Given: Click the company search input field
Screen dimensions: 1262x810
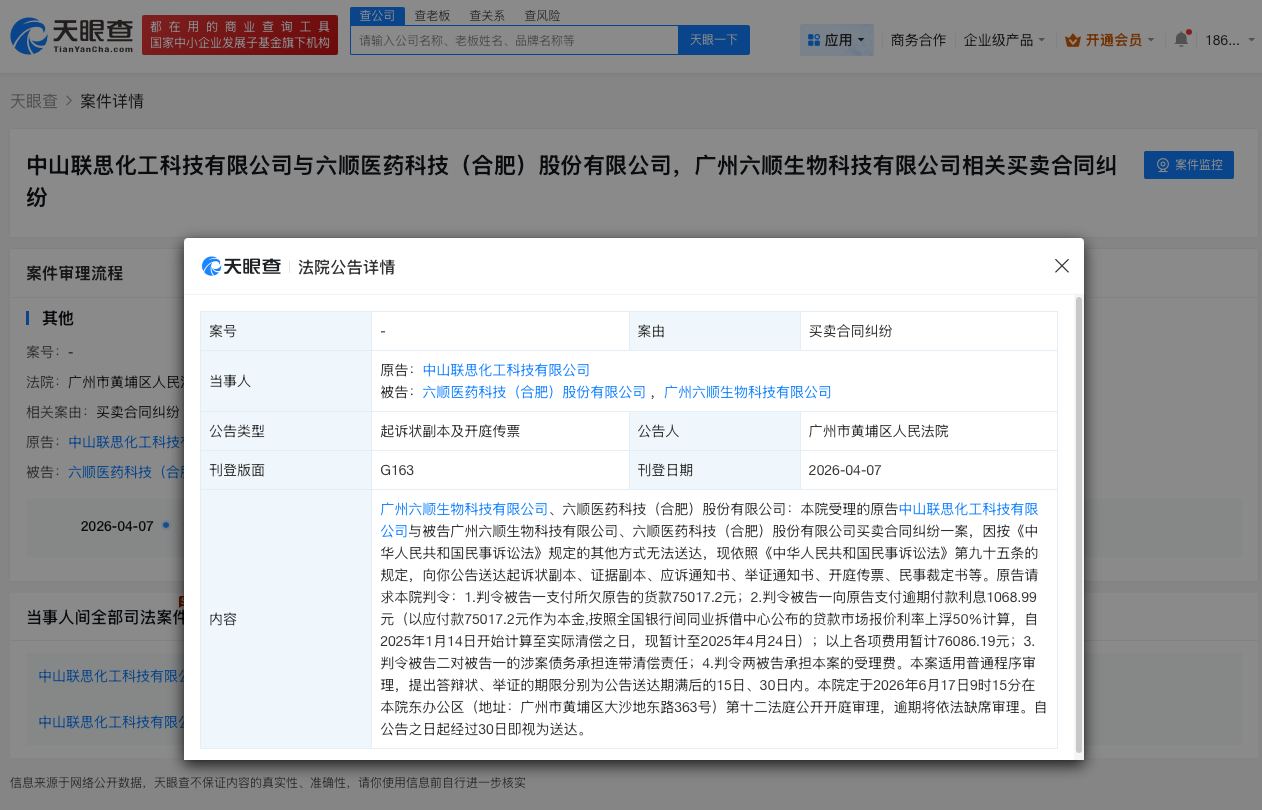Looking at the screenshot, I should [x=520, y=40].
